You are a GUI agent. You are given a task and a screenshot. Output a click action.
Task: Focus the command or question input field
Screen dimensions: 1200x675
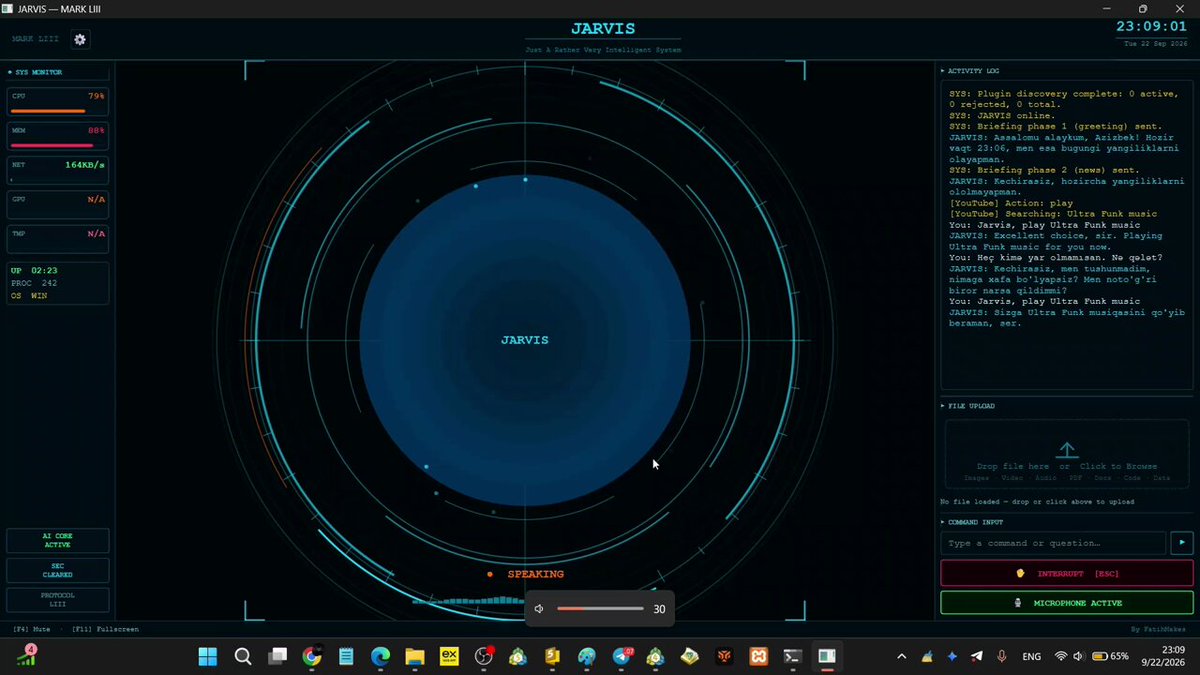point(1053,543)
